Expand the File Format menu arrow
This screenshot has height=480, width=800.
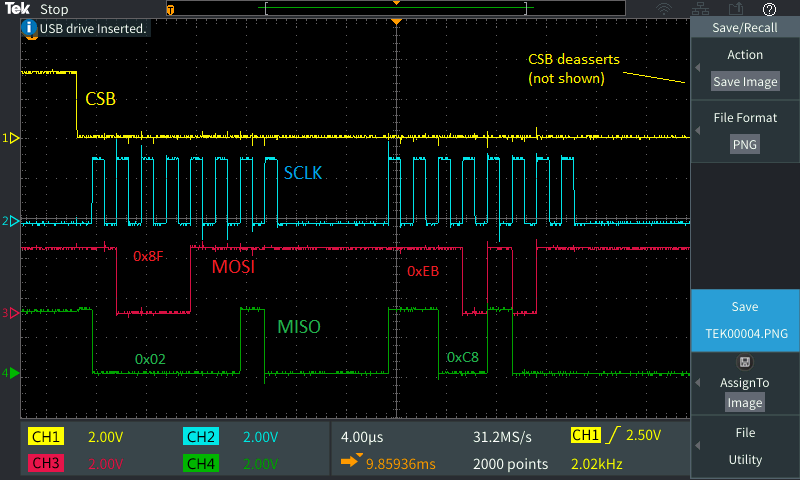pos(697,131)
